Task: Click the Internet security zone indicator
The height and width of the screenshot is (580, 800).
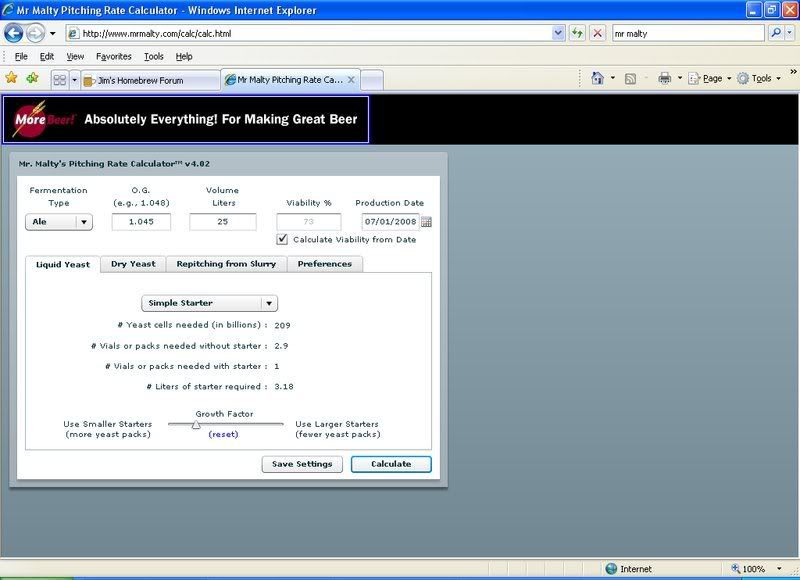Action: [x=629, y=569]
